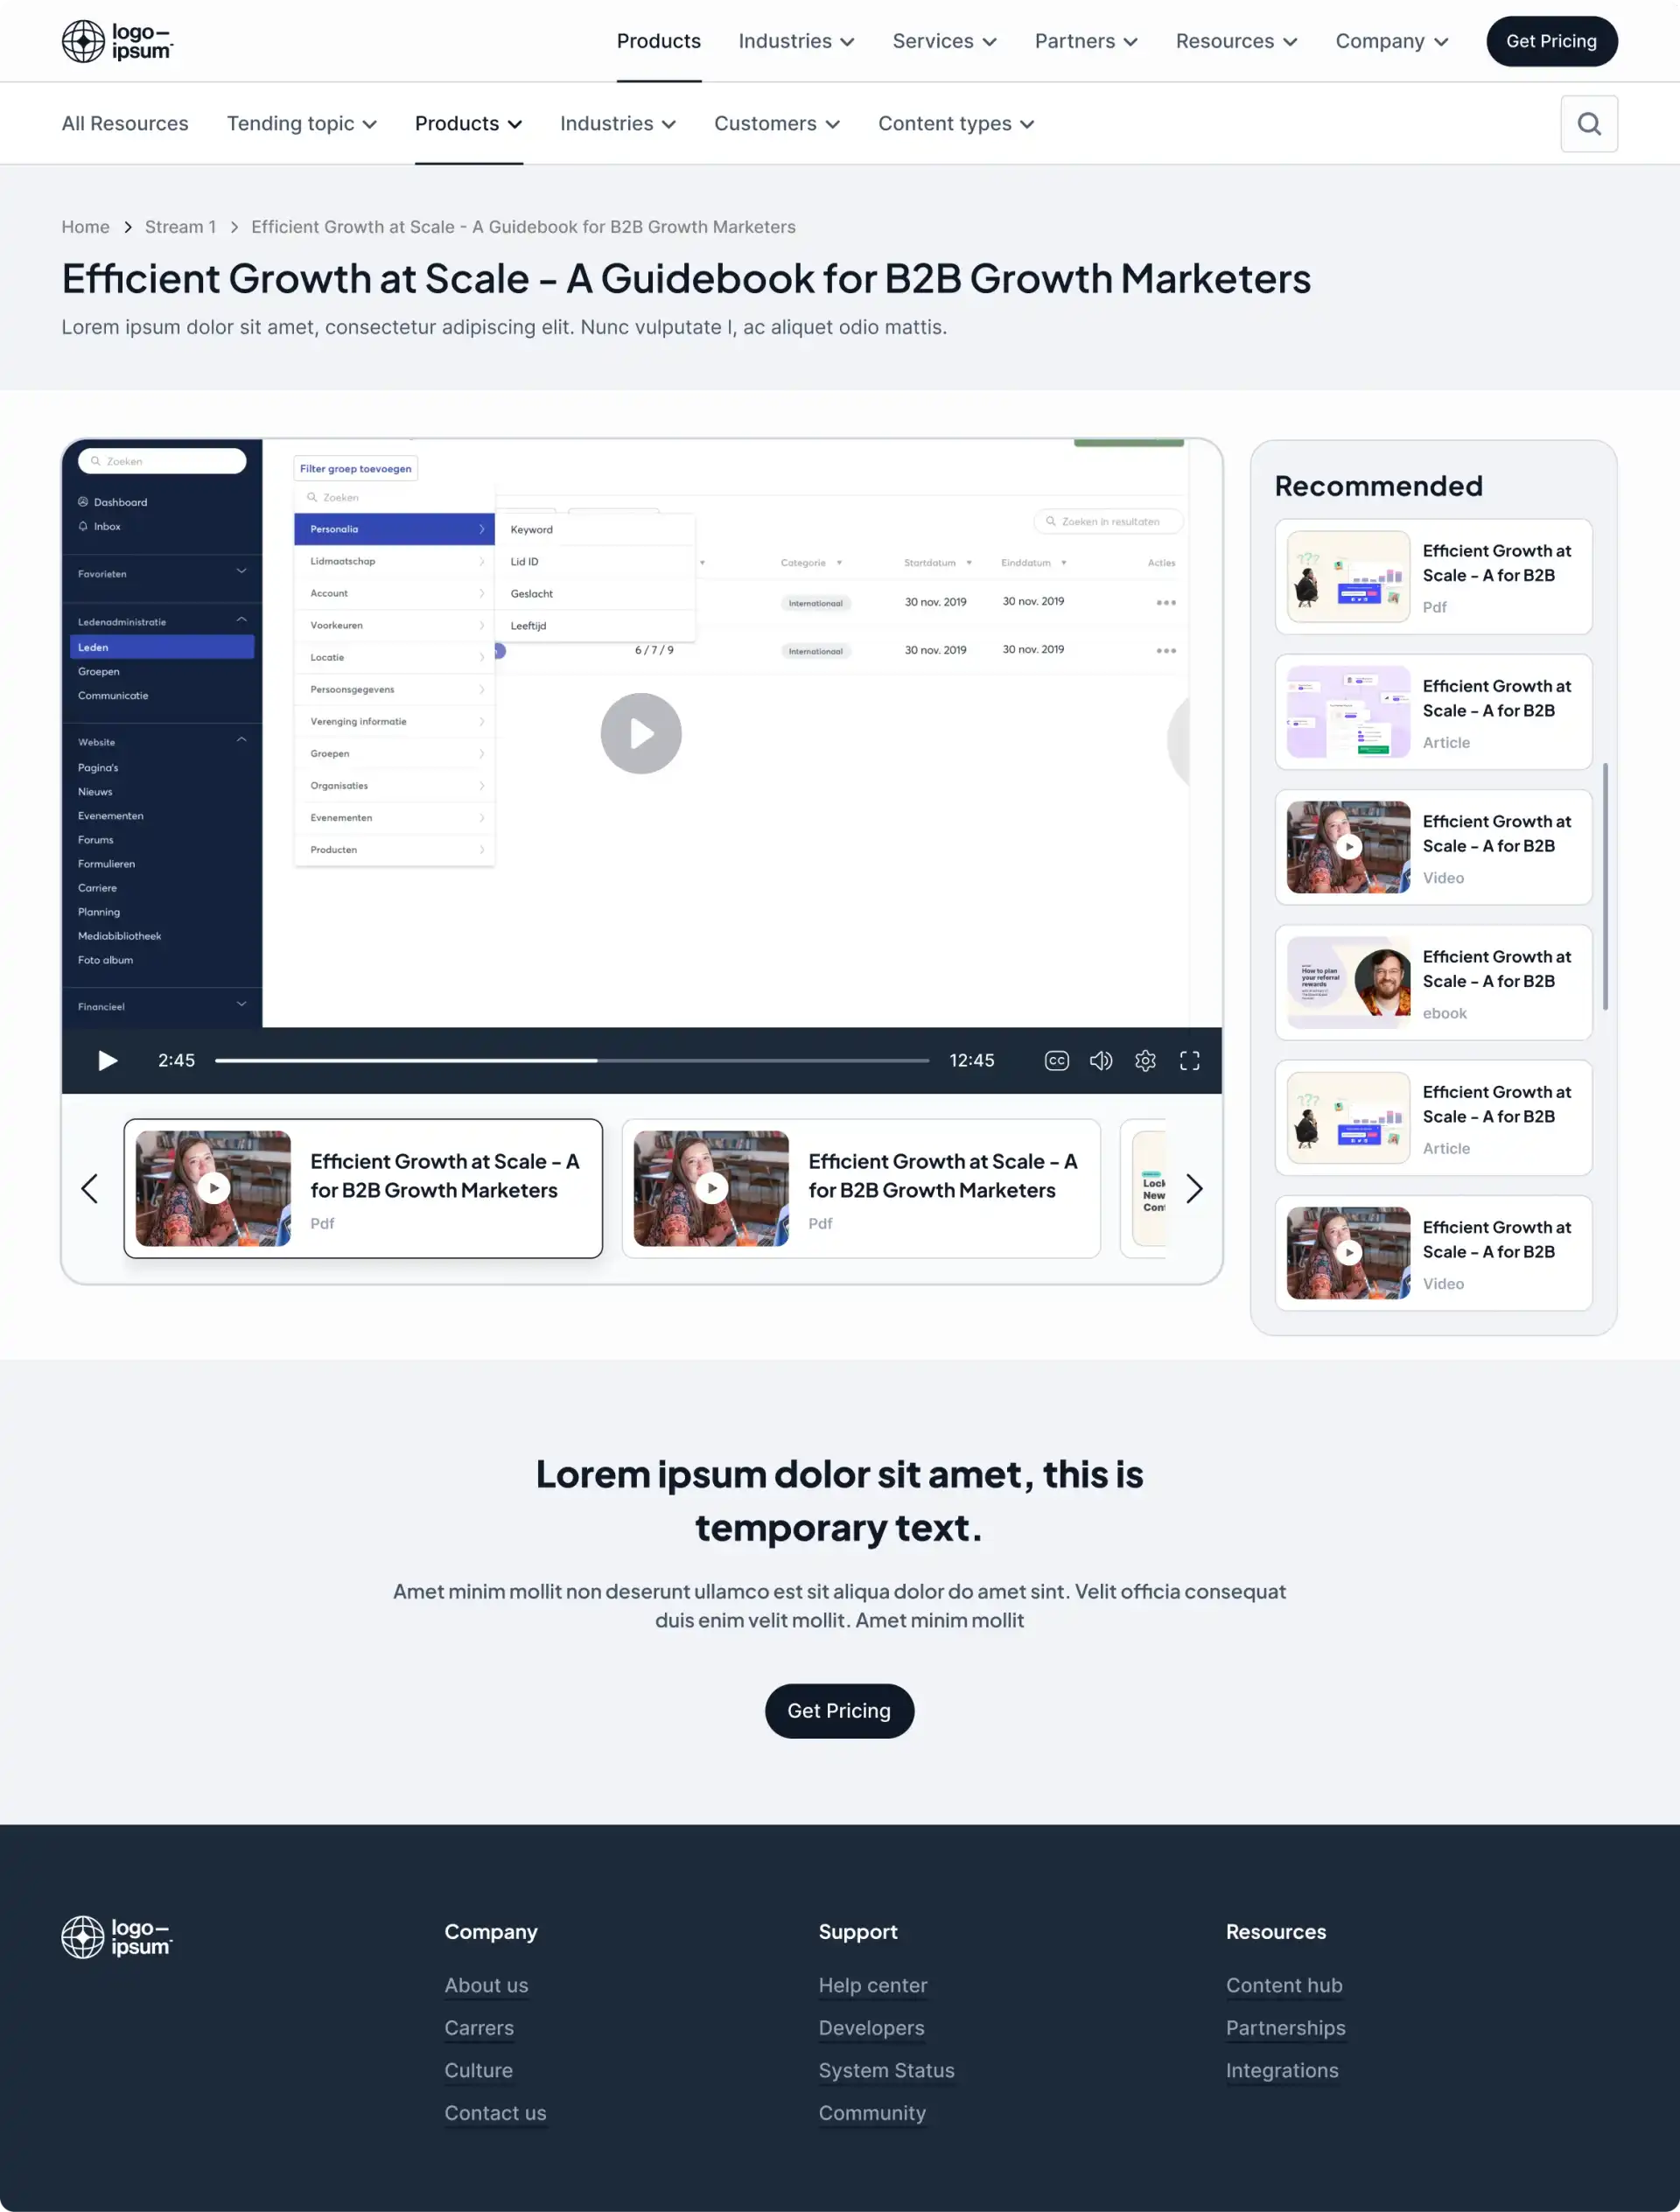Screen dimensions: 1680x2212
Task: Click the Customers filter dropdown
Action: coord(774,123)
